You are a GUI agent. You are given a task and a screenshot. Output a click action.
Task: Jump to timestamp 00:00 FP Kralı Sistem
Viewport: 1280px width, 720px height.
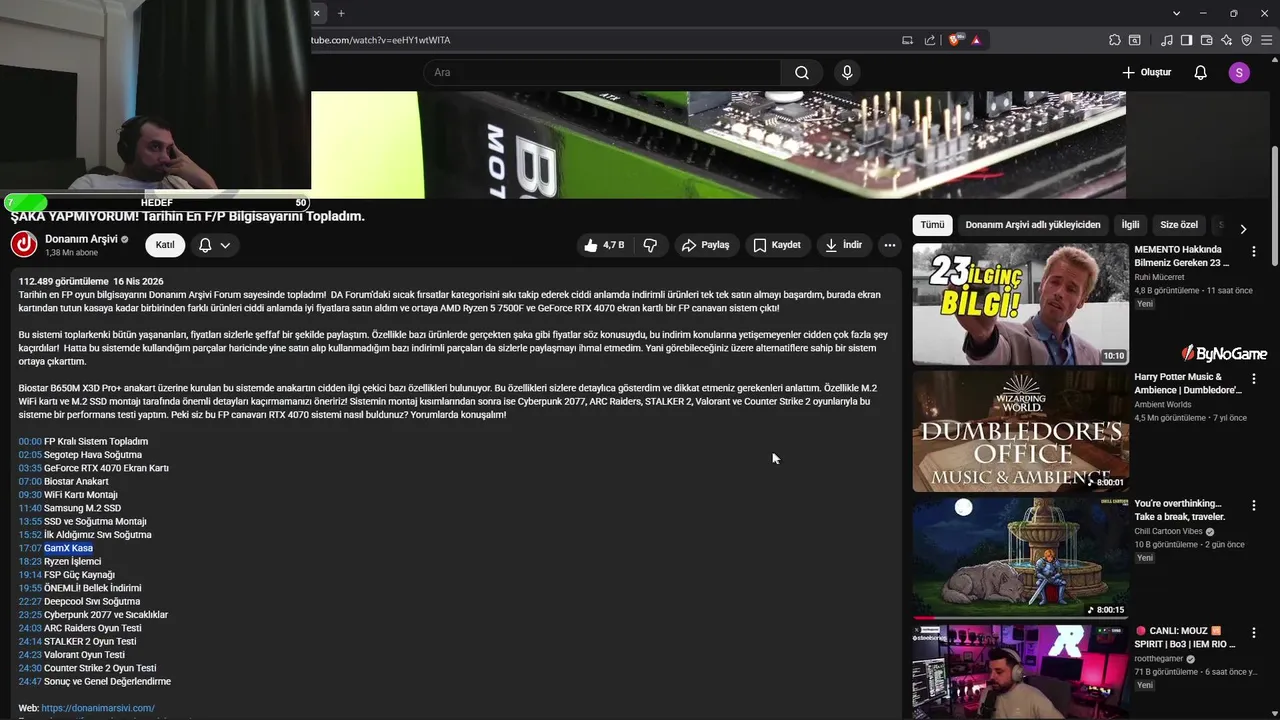pyautogui.click(x=30, y=441)
